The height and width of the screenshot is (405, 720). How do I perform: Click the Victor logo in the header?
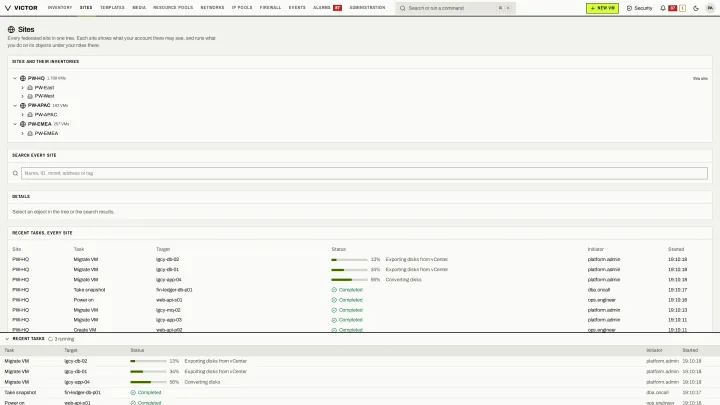21,8
